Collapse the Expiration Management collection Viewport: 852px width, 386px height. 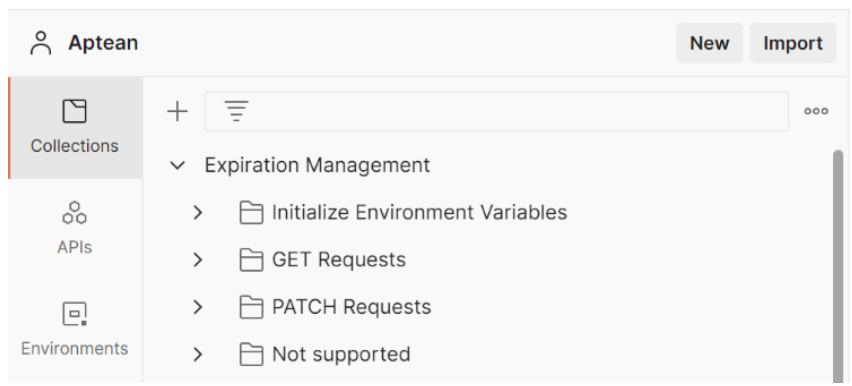point(177,165)
